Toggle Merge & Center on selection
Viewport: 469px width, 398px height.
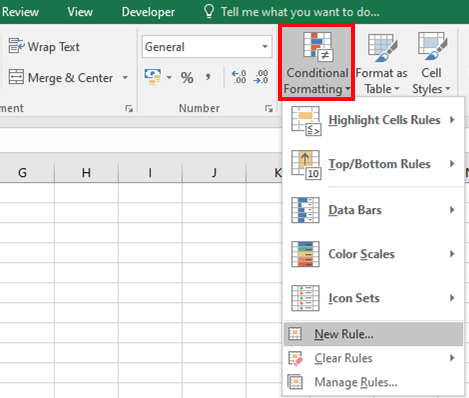click(61, 78)
